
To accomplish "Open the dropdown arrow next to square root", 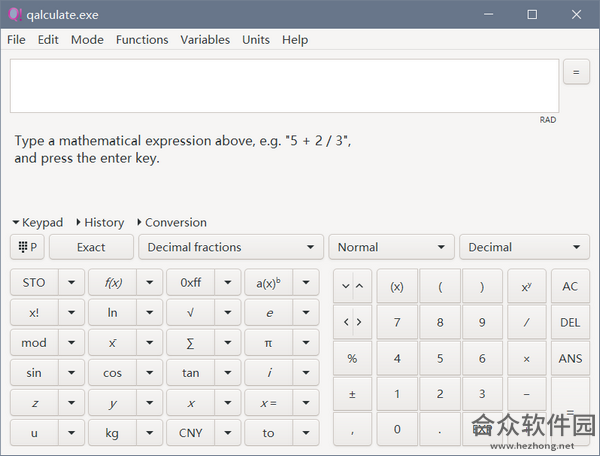I will tap(228, 313).
